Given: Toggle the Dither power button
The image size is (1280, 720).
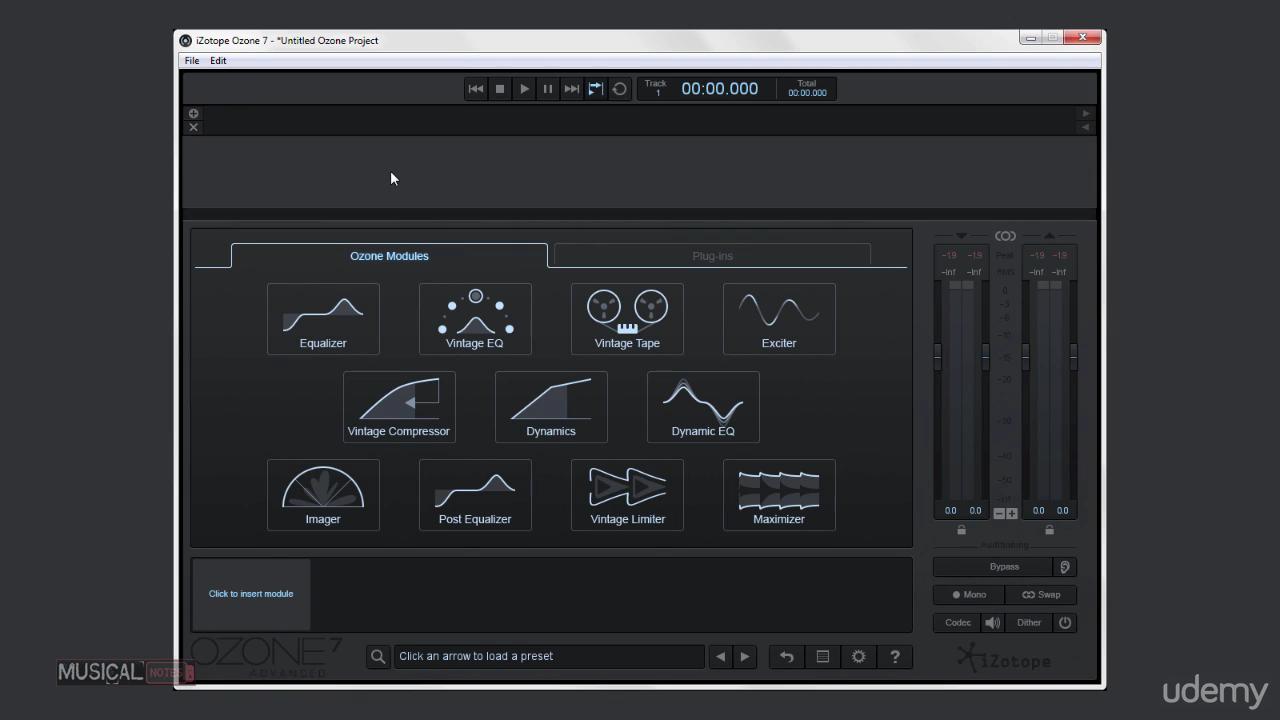Looking at the screenshot, I should click(x=1065, y=622).
